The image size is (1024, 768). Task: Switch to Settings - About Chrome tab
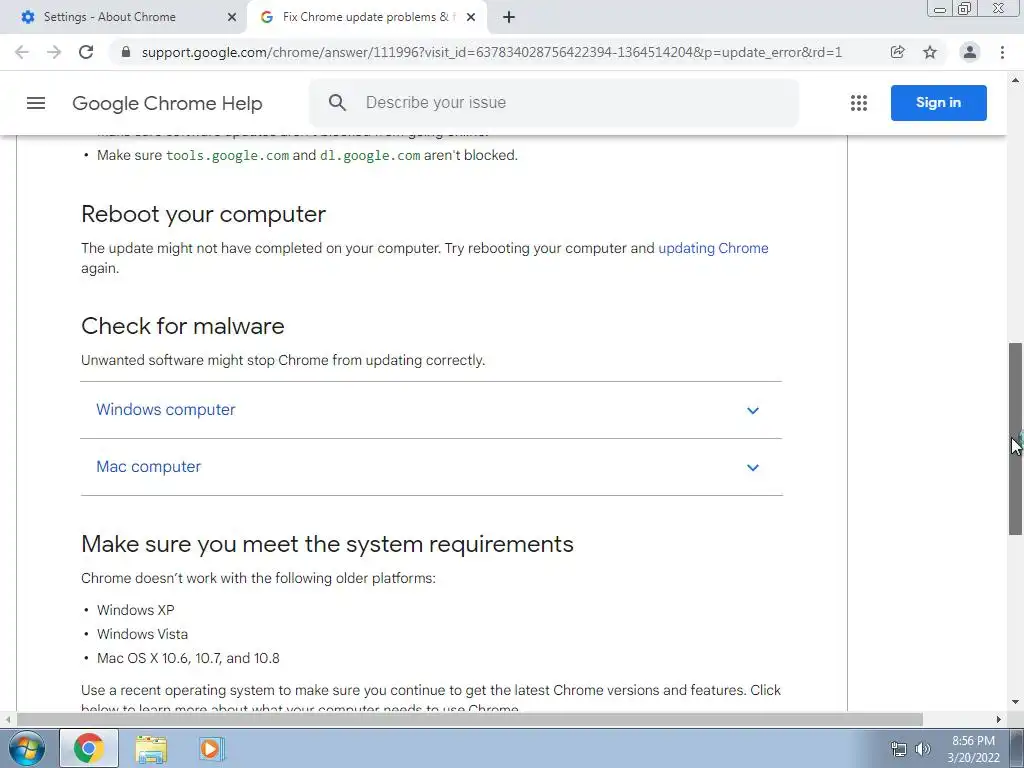[123, 18]
